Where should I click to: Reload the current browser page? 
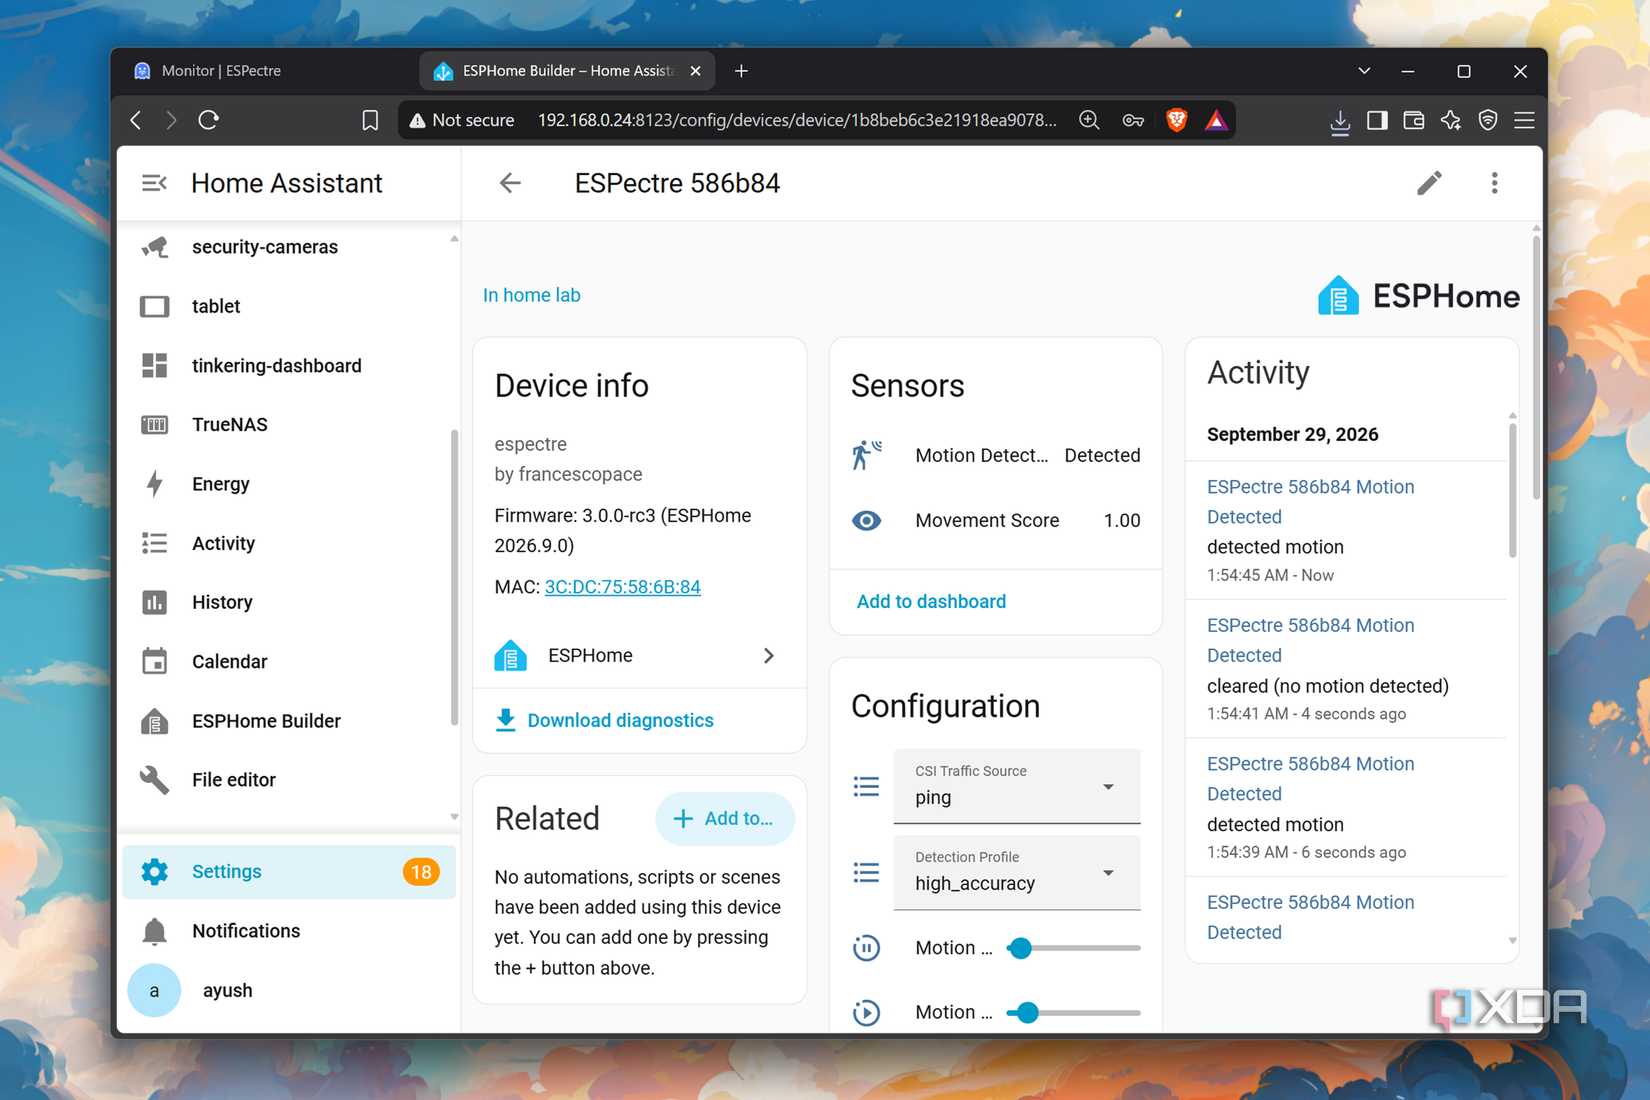pos(209,120)
